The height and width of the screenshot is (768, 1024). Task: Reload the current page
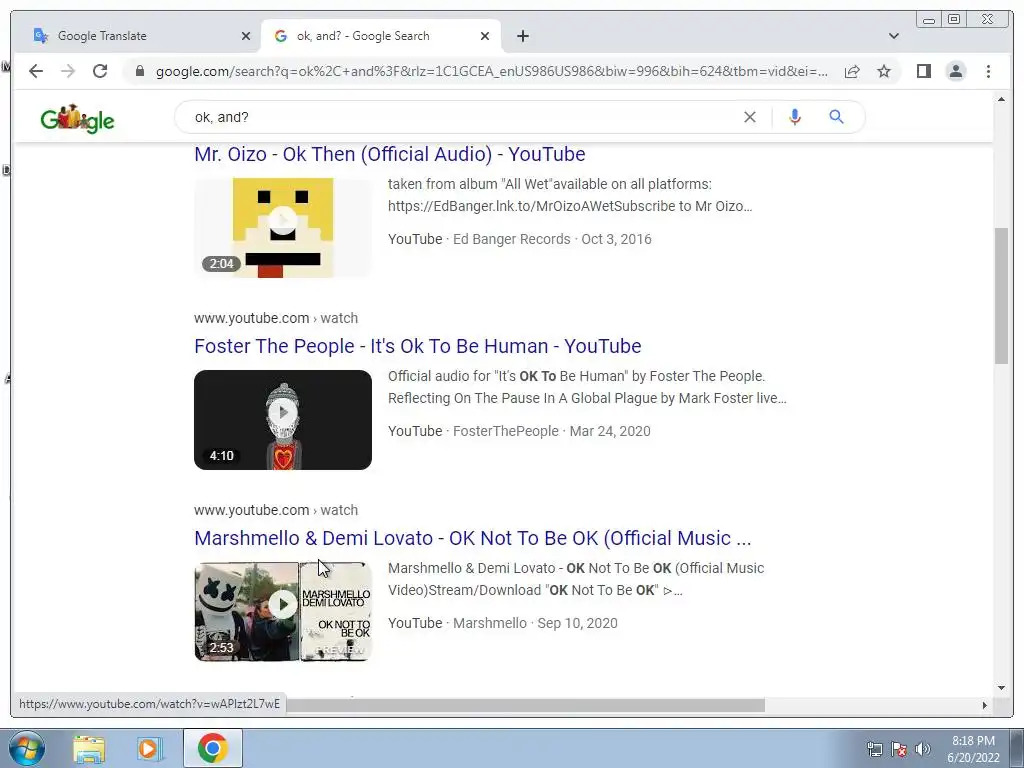(x=100, y=71)
